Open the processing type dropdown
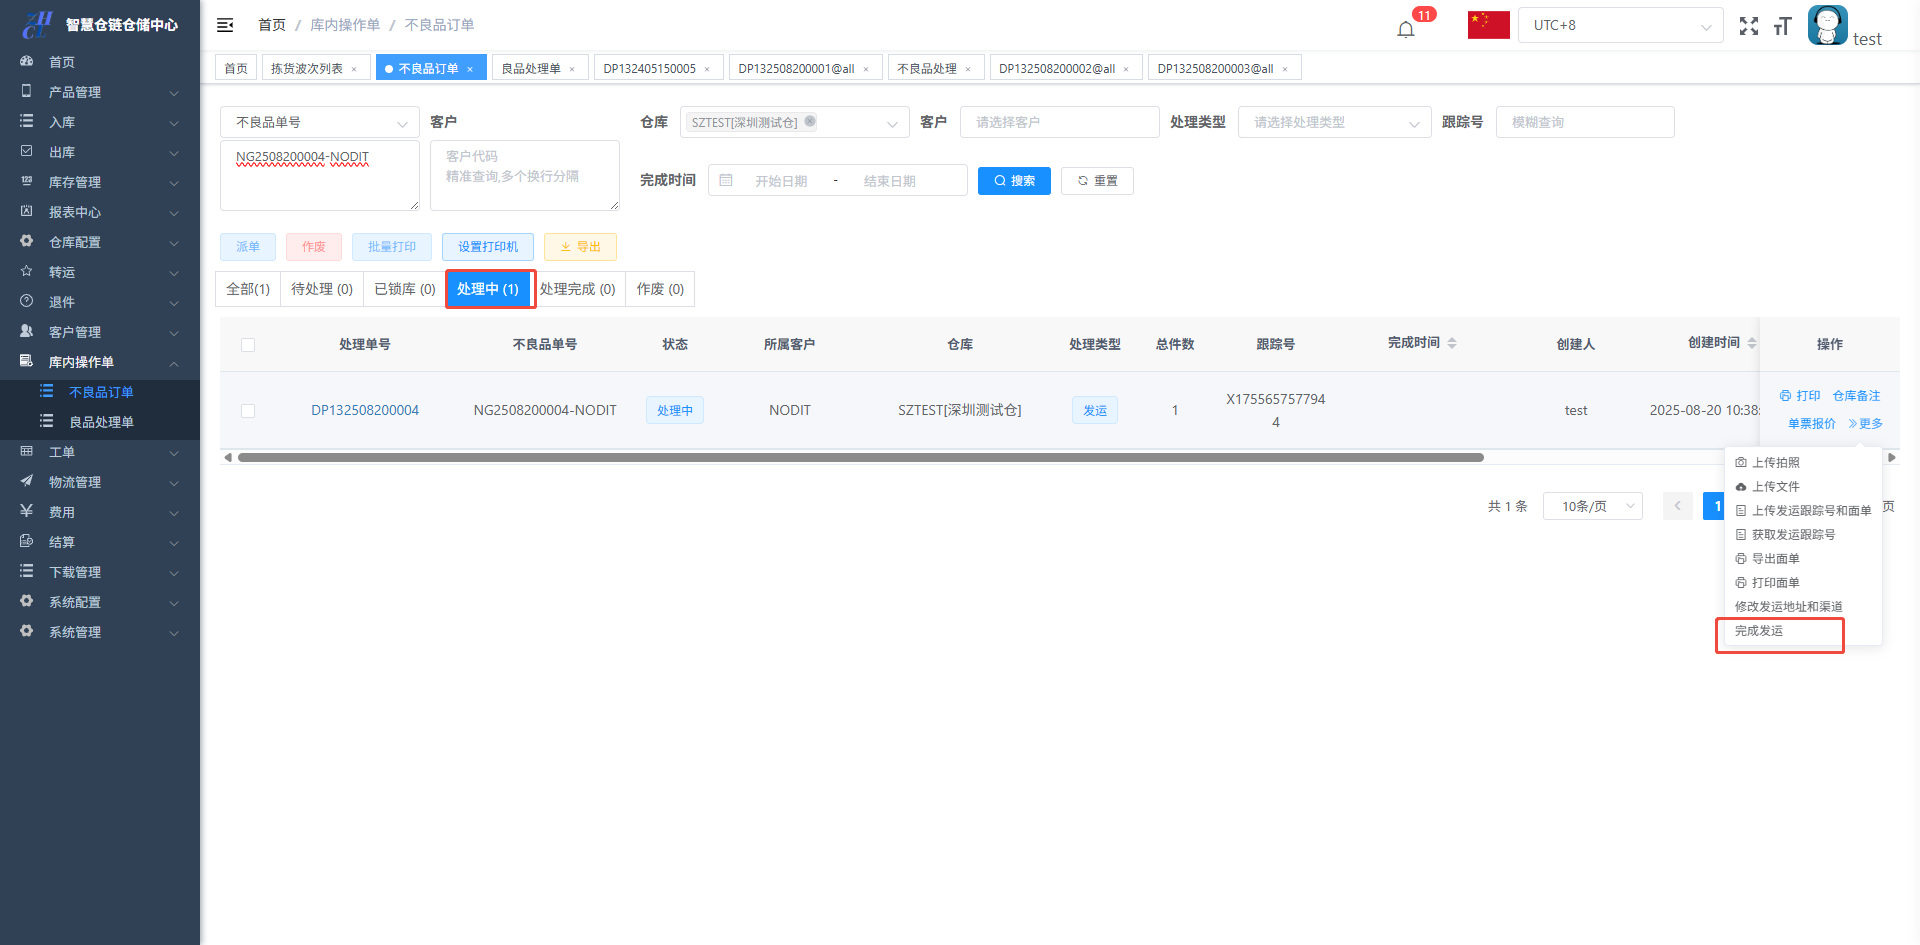Viewport: 1920px width, 945px height. (x=1334, y=123)
